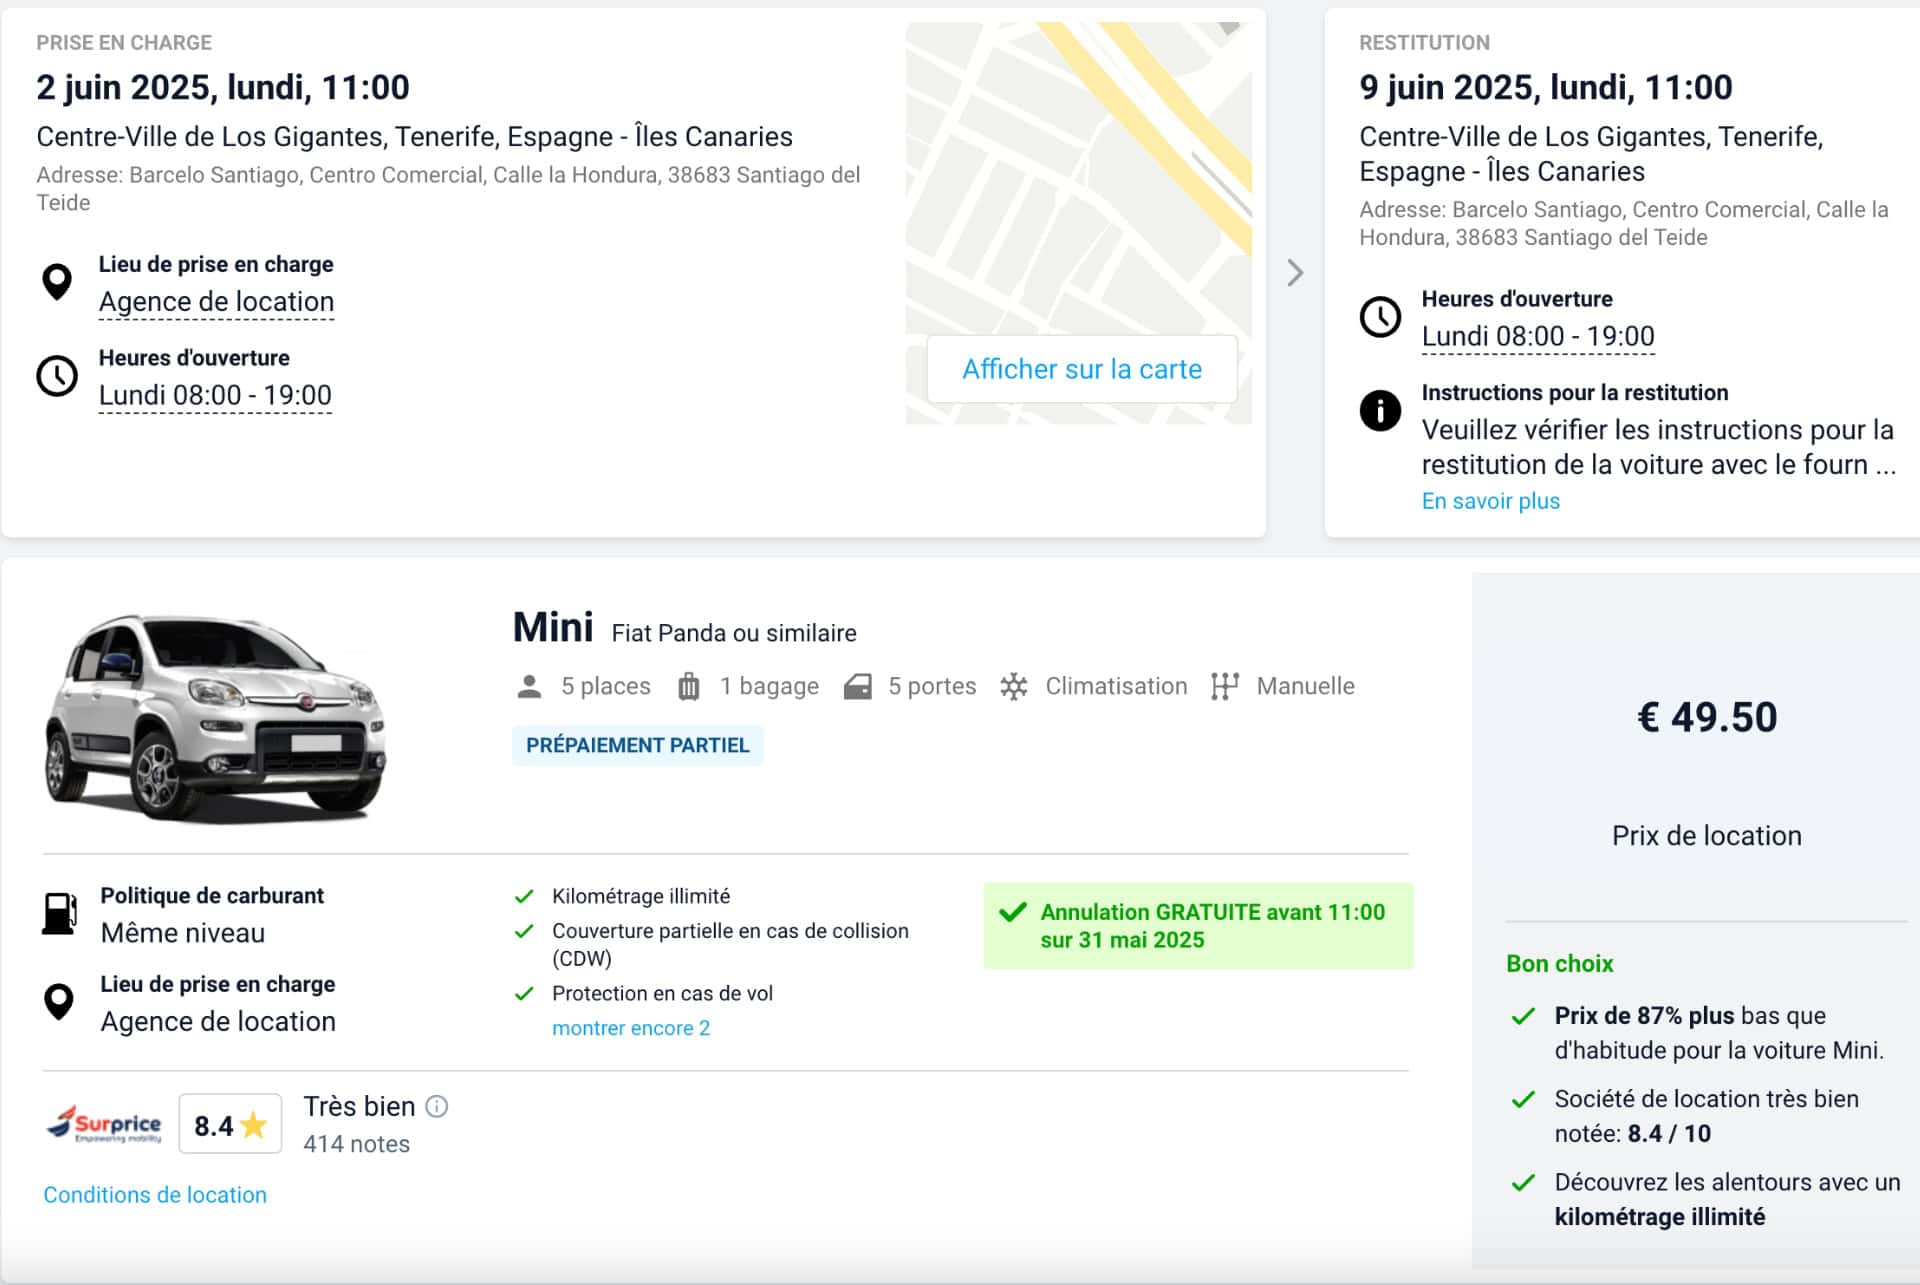Screen dimensions: 1920x1285
Task: Click the info icon next to Très bien
Action: 437,1106
